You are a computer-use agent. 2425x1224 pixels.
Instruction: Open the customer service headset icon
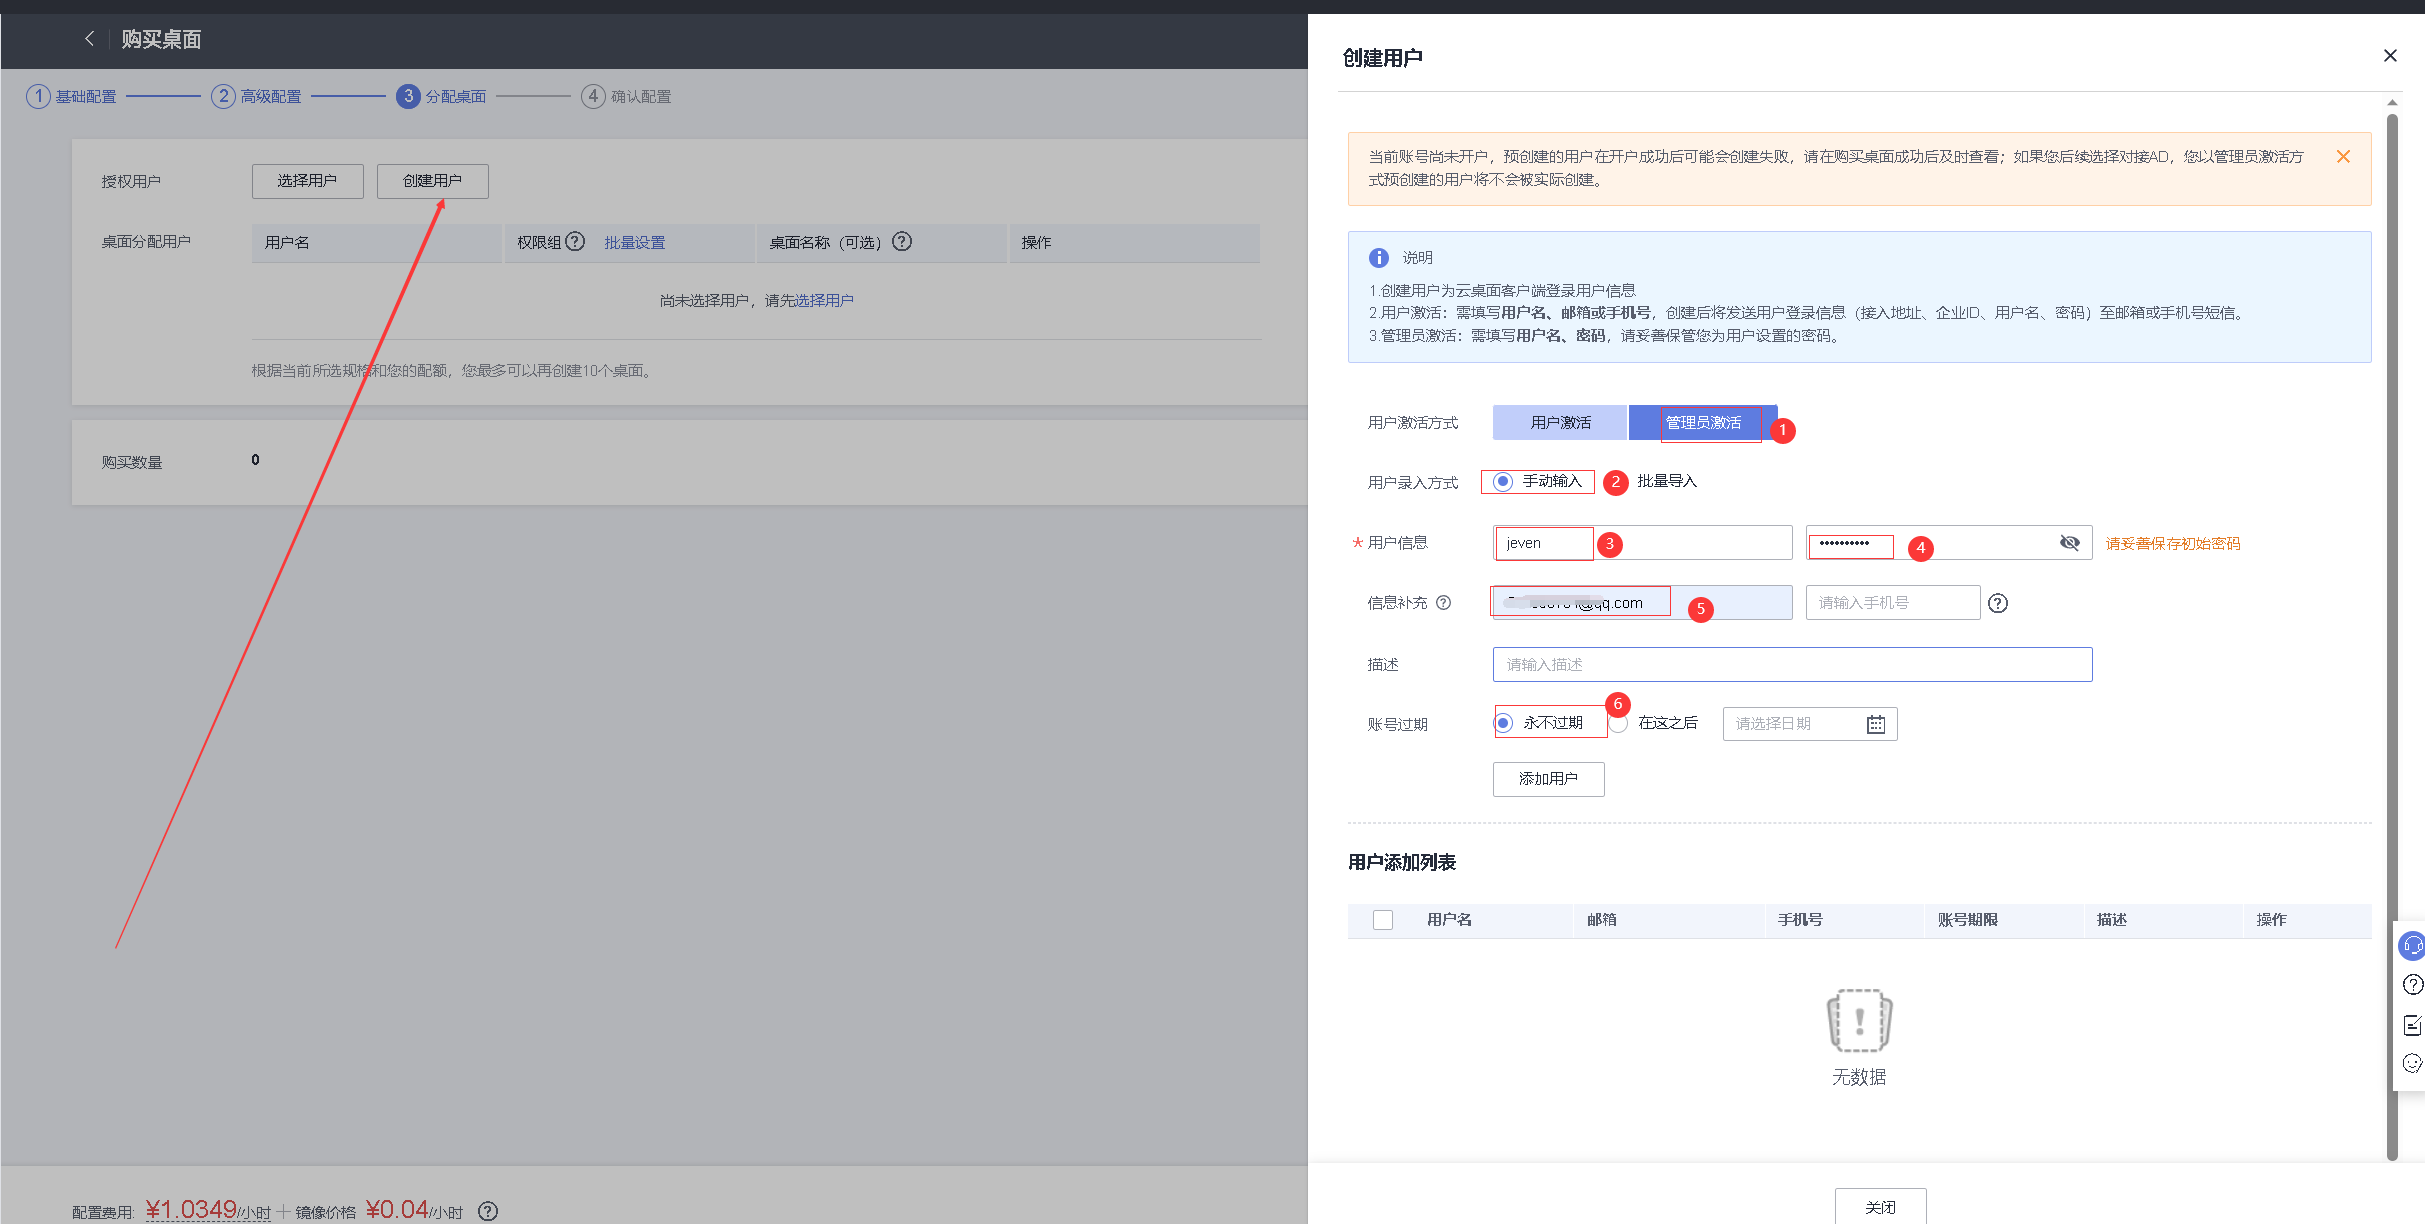coord(2412,945)
